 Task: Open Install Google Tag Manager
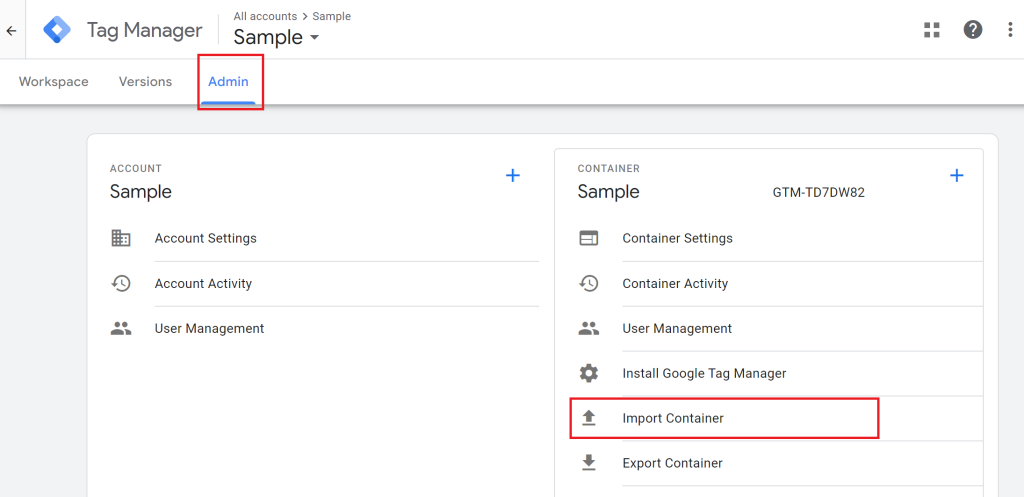click(x=705, y=374)
